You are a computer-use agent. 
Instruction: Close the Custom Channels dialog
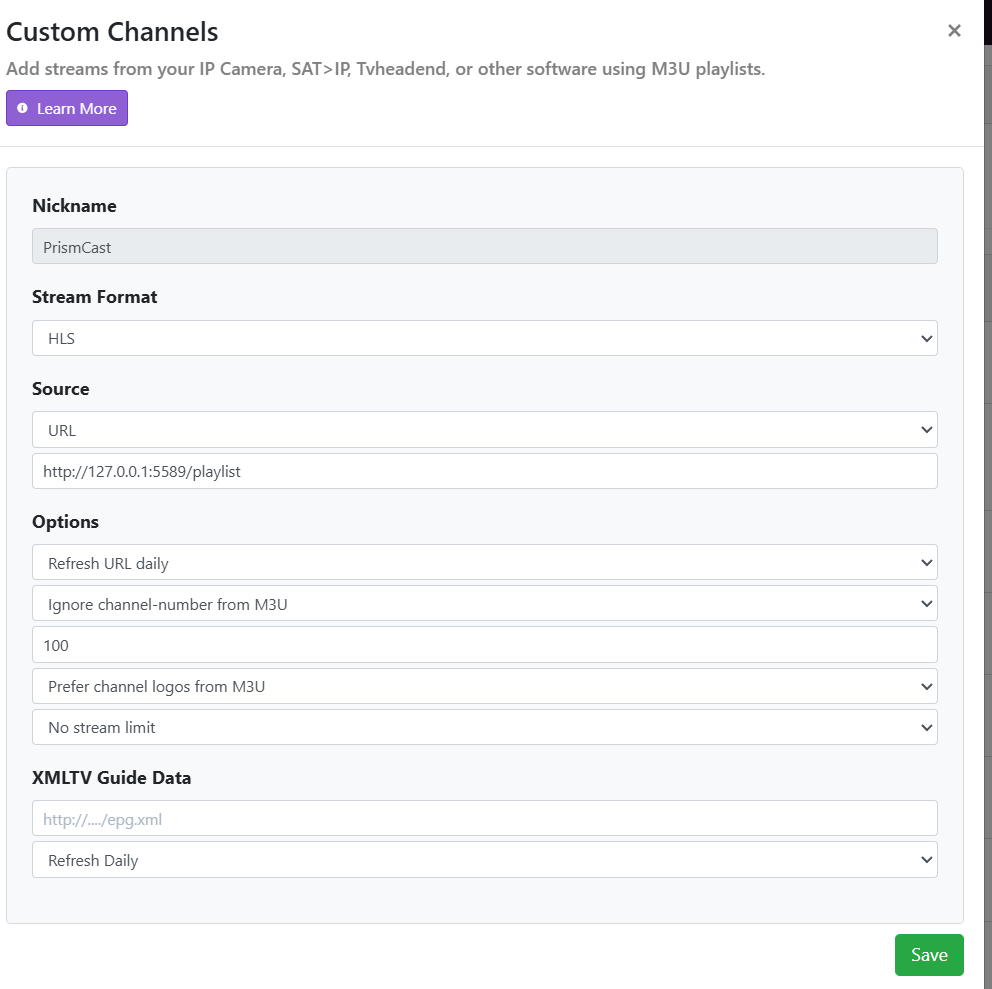coord(954,31)
